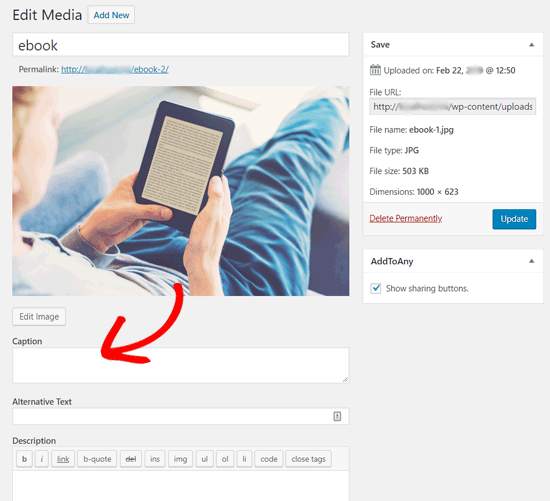Focus the Description text area
The height and width of the screenshot is (501, 550).
181,486
